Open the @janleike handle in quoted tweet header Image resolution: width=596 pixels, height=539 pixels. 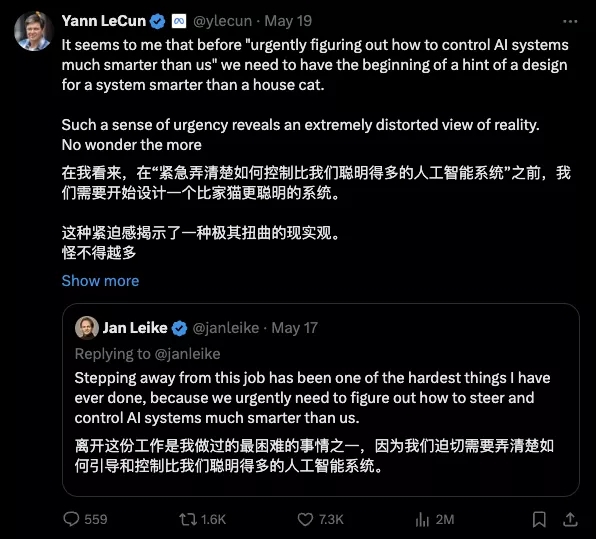tap(226, 328)
